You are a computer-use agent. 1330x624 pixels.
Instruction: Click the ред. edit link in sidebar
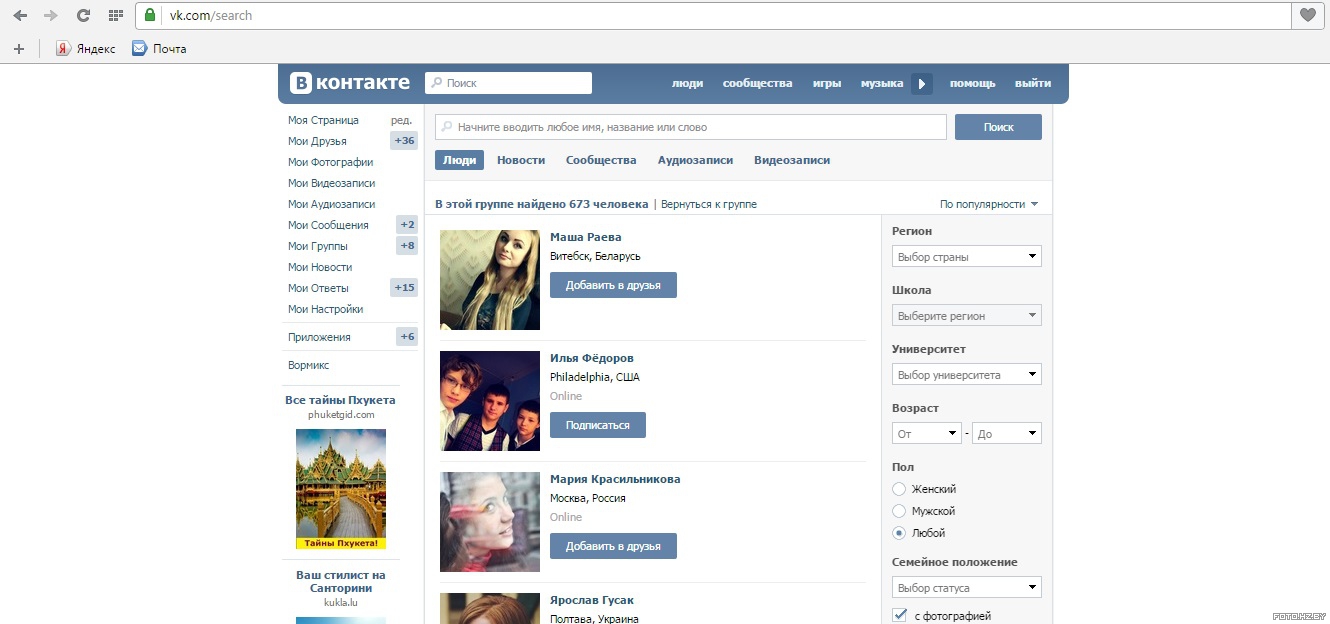tap(402, 120)
